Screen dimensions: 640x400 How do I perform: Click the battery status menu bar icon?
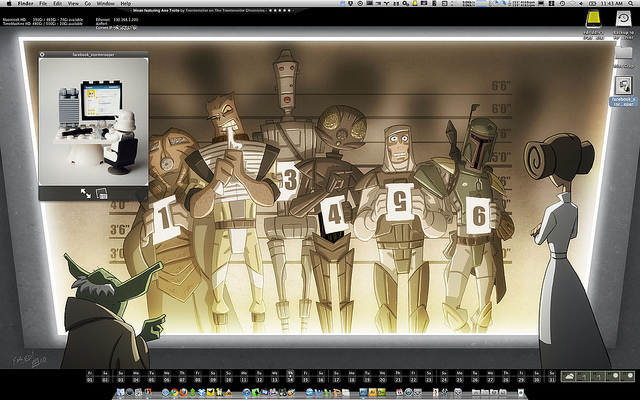click(x=592, y=3)
